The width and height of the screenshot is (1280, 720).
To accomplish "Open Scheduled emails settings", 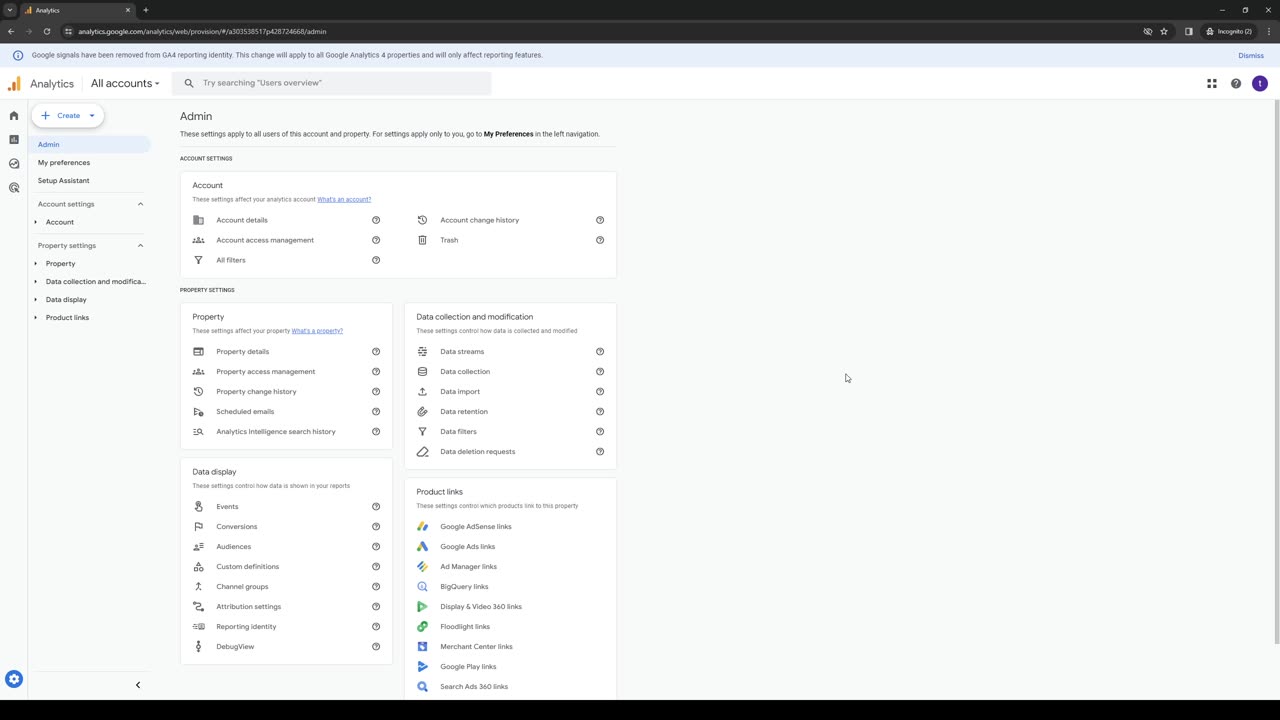I will point(245,412).
